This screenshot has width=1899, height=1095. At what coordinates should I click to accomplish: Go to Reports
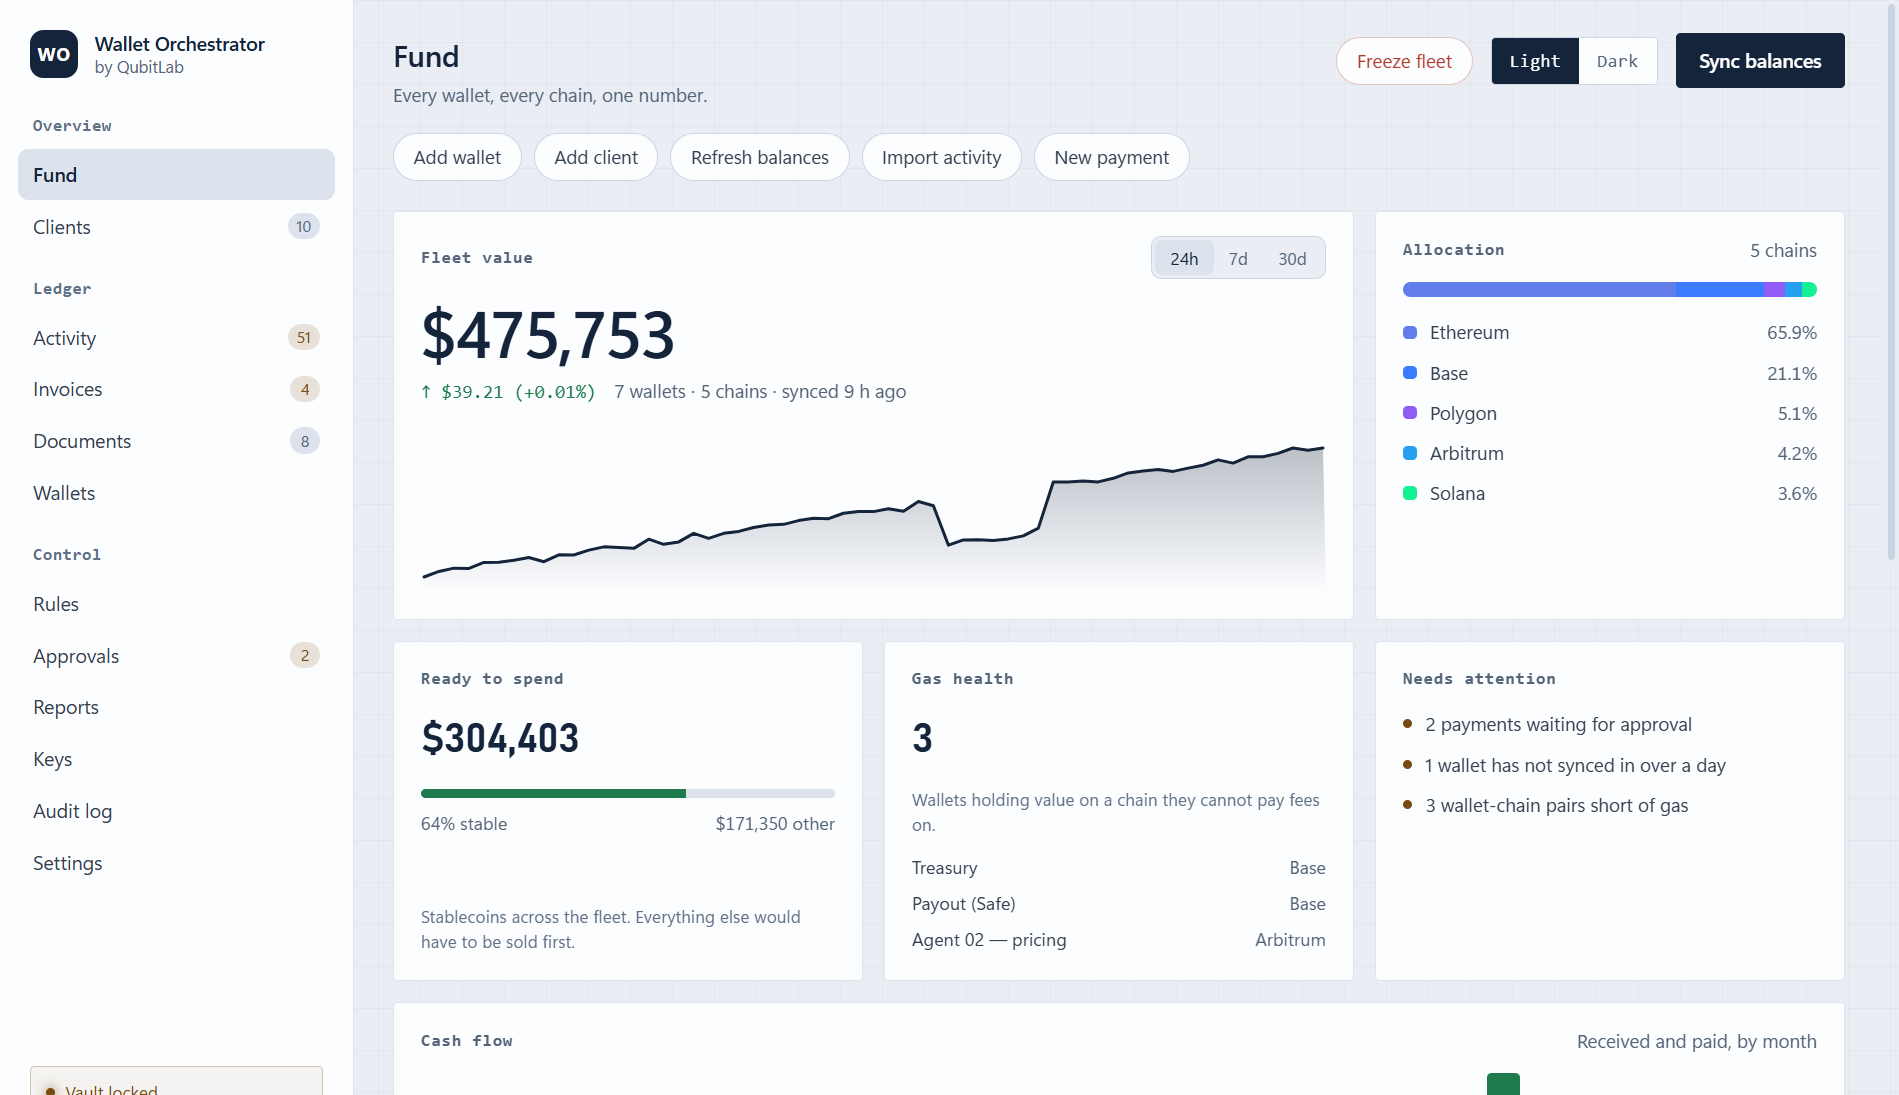(176, 708)
